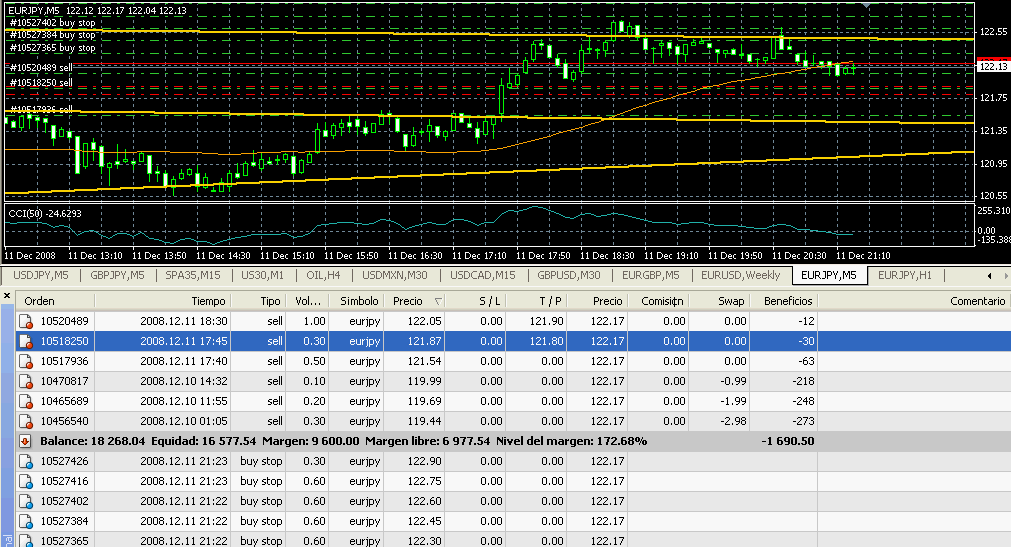Click the icon of sell order 10517936
Image resolution: width=1011 pixels, height=547 pixels.
[27, 361]
